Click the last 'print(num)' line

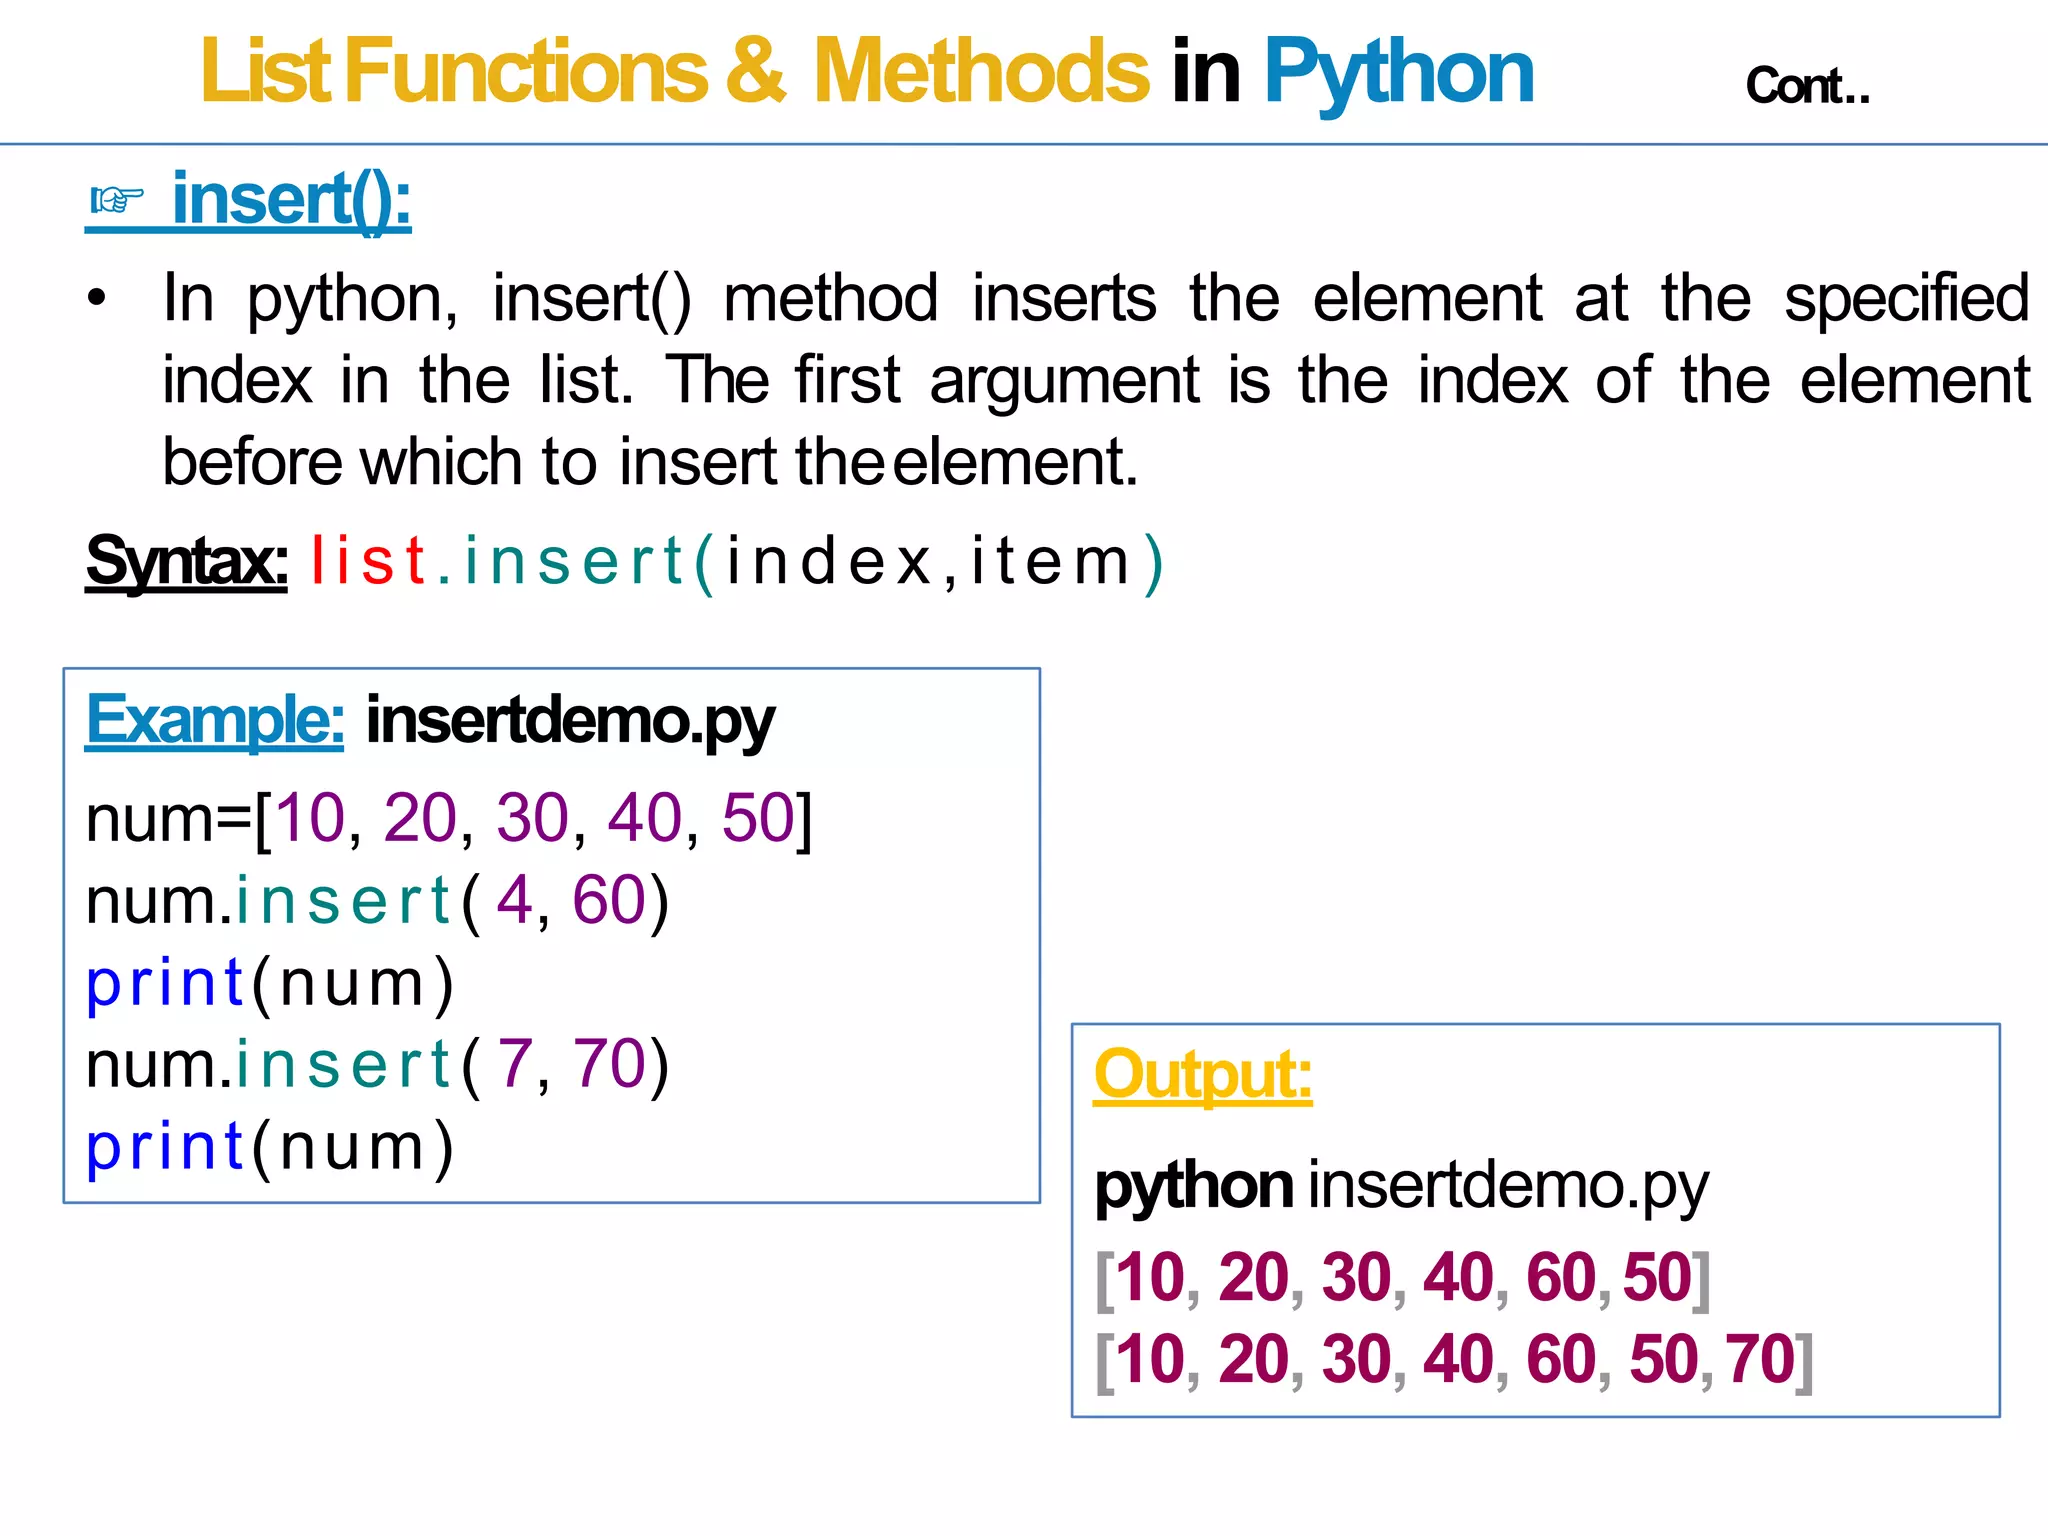pyautogui.click(x=270, y=1147)
